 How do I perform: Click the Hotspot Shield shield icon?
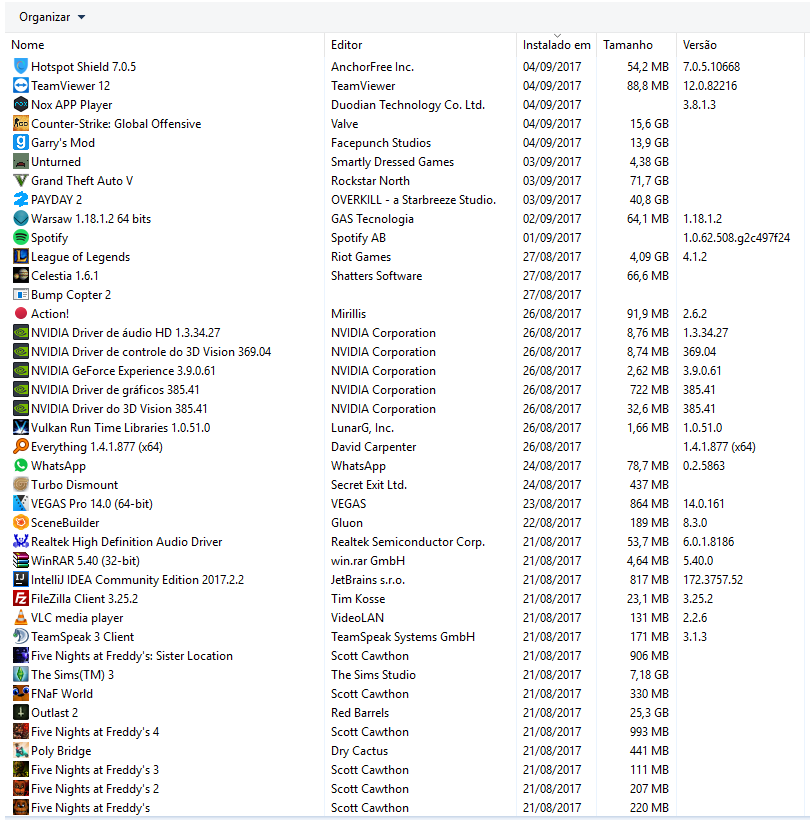20,66
